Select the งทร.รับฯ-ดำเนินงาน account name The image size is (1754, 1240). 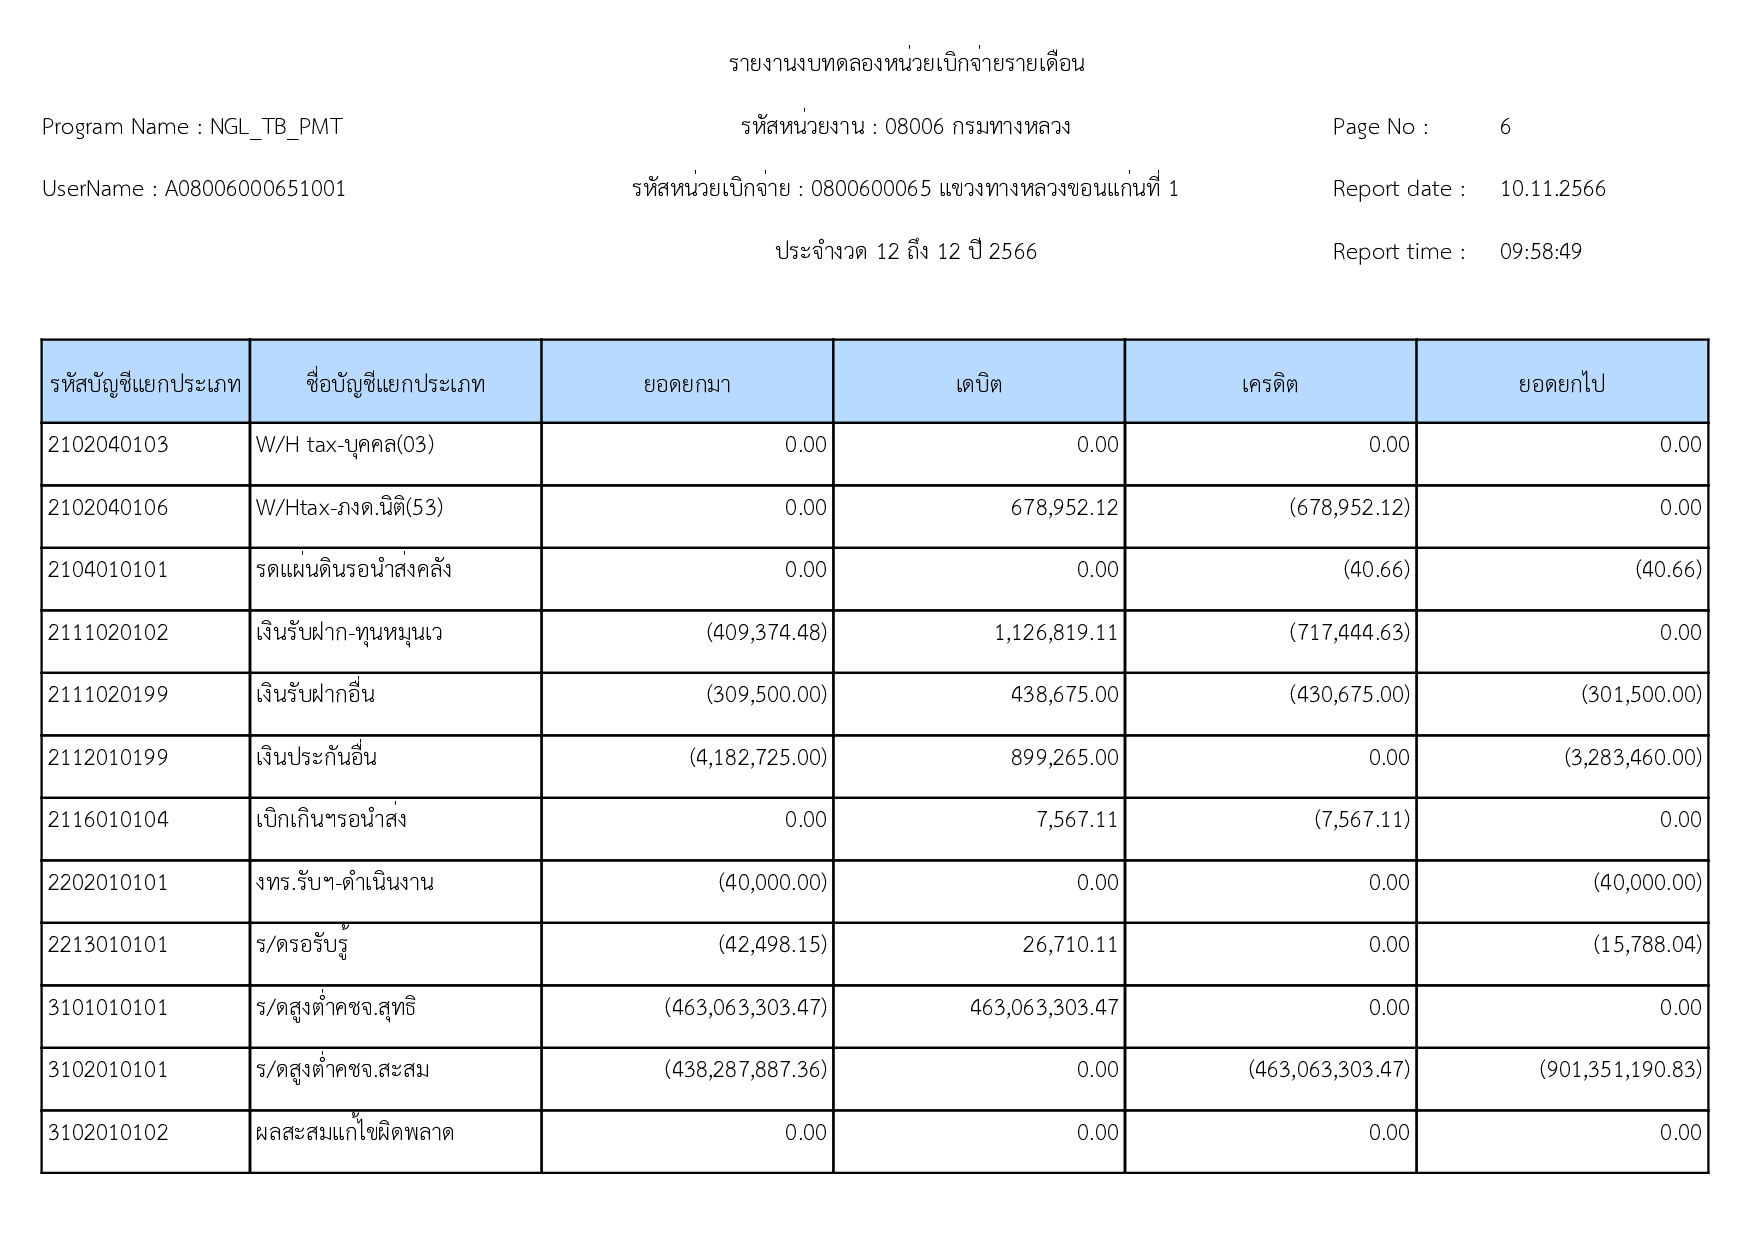(344, 883)
